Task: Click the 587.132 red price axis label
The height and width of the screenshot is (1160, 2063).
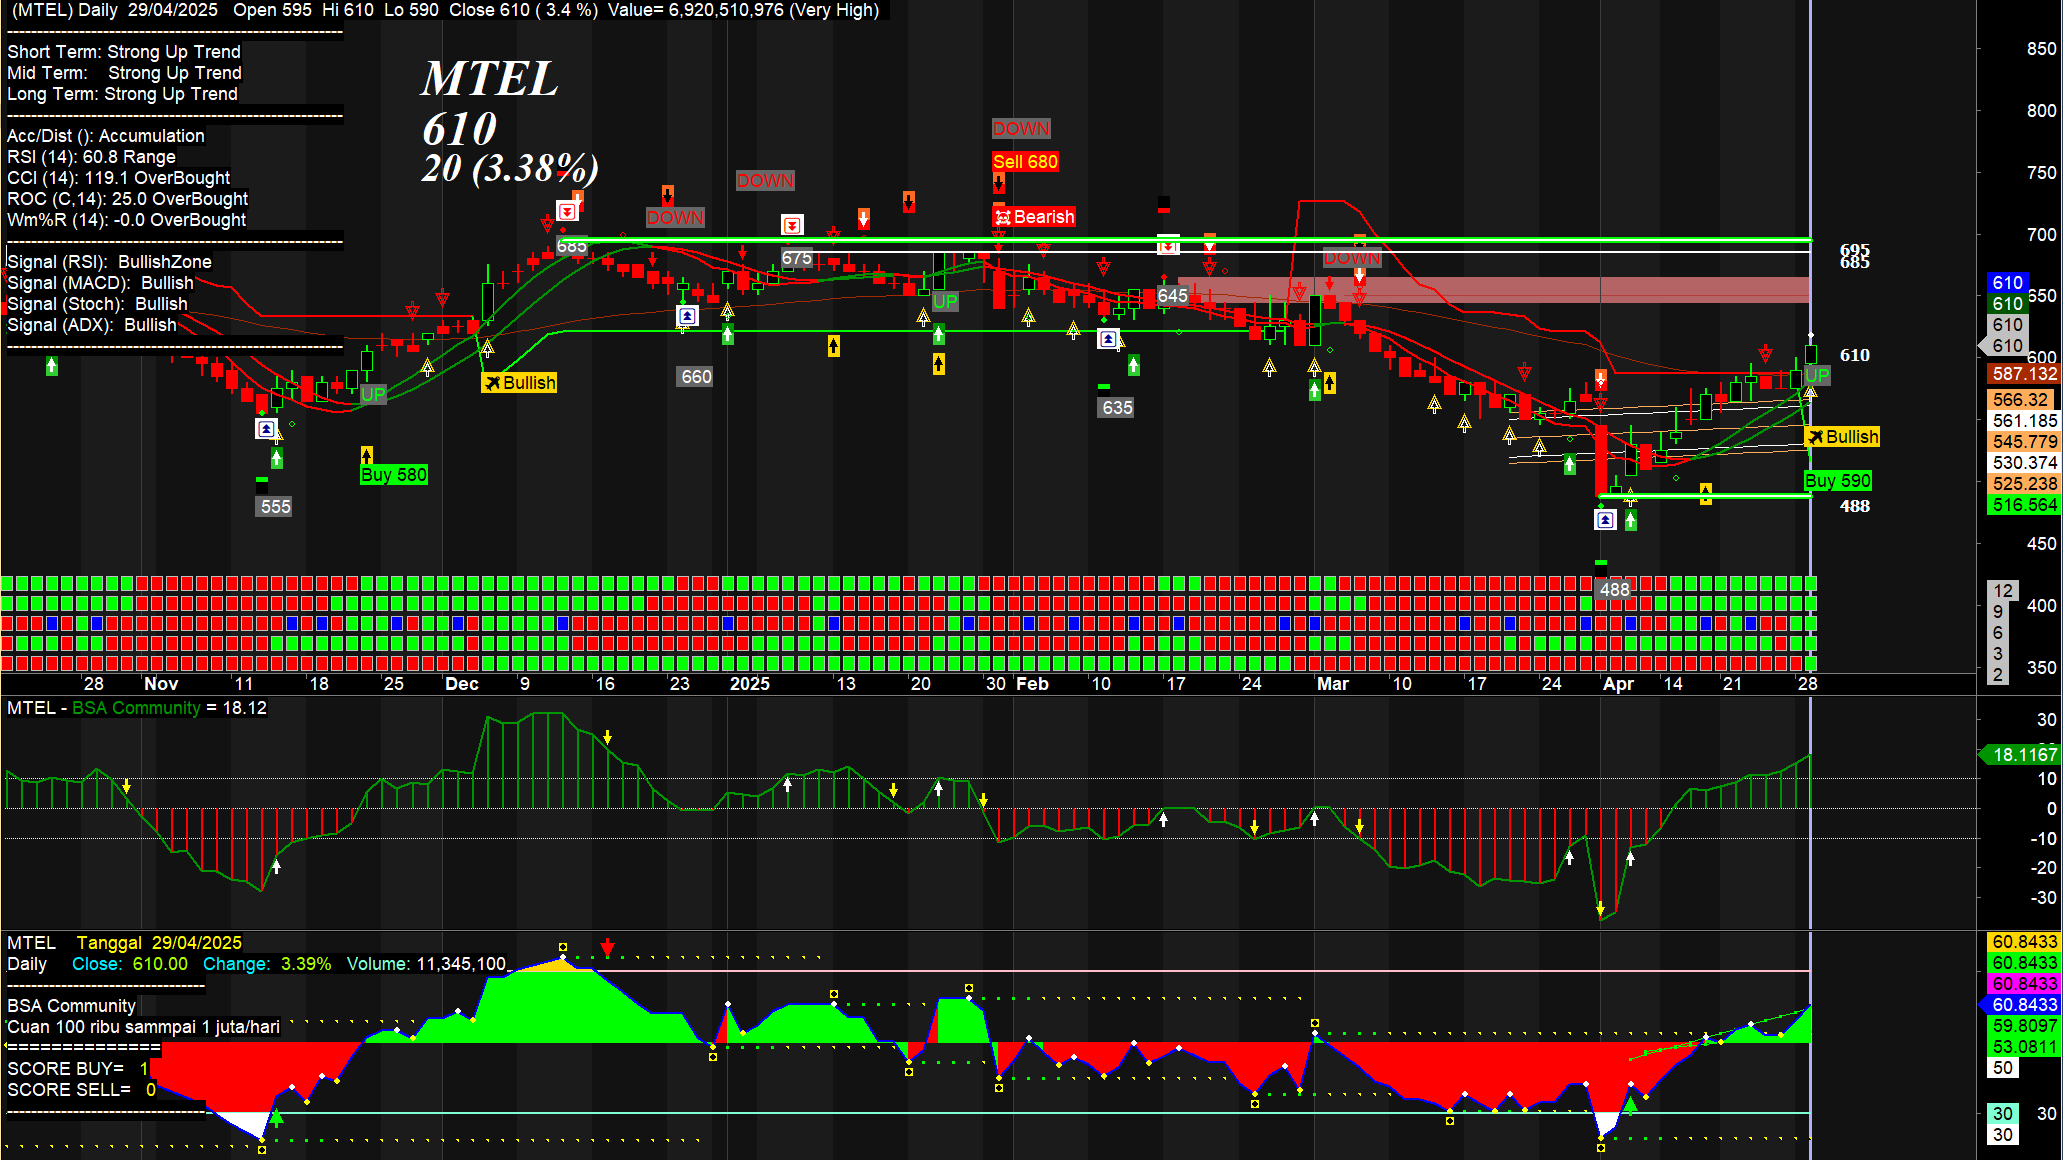Action: 2024,374
